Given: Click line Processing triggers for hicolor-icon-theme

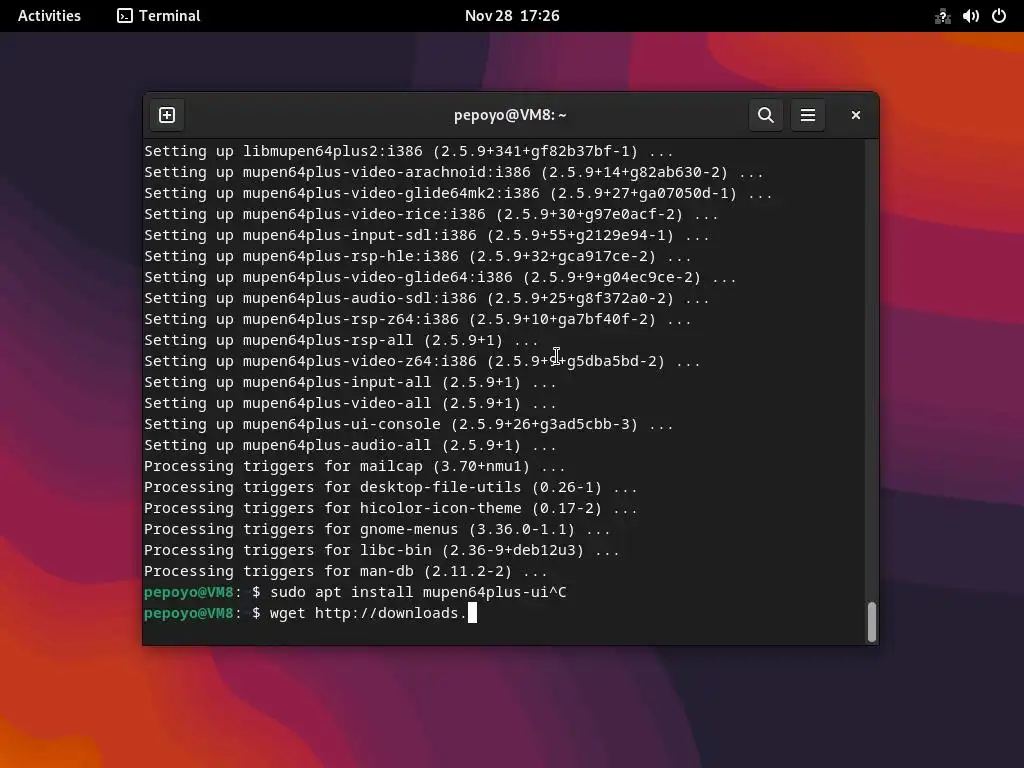Looking at the screenshot, I should [391, 508].
